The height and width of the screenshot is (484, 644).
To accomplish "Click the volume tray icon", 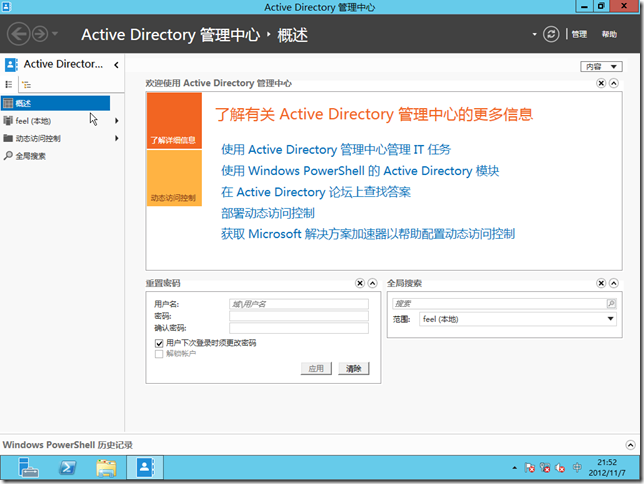I will click(560, 468).
